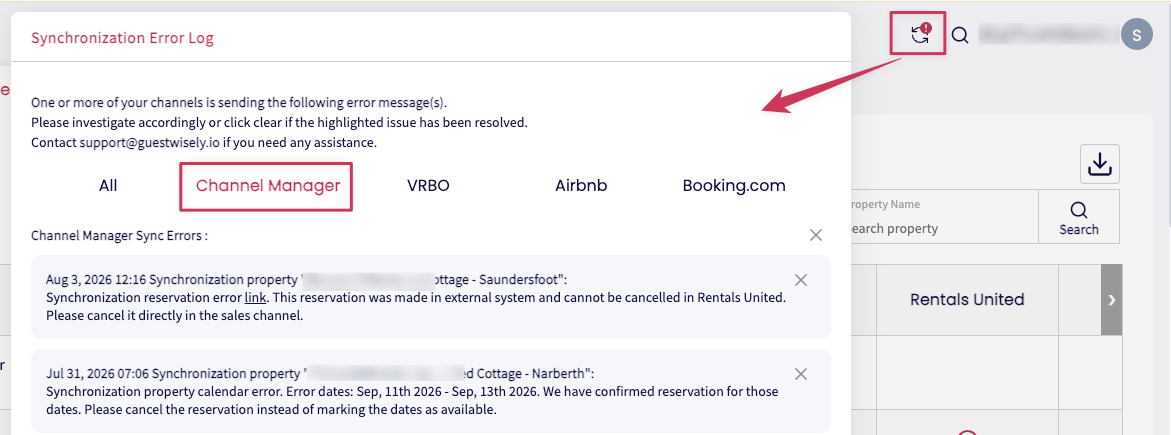Open the Airbnb errors tab

581,185
